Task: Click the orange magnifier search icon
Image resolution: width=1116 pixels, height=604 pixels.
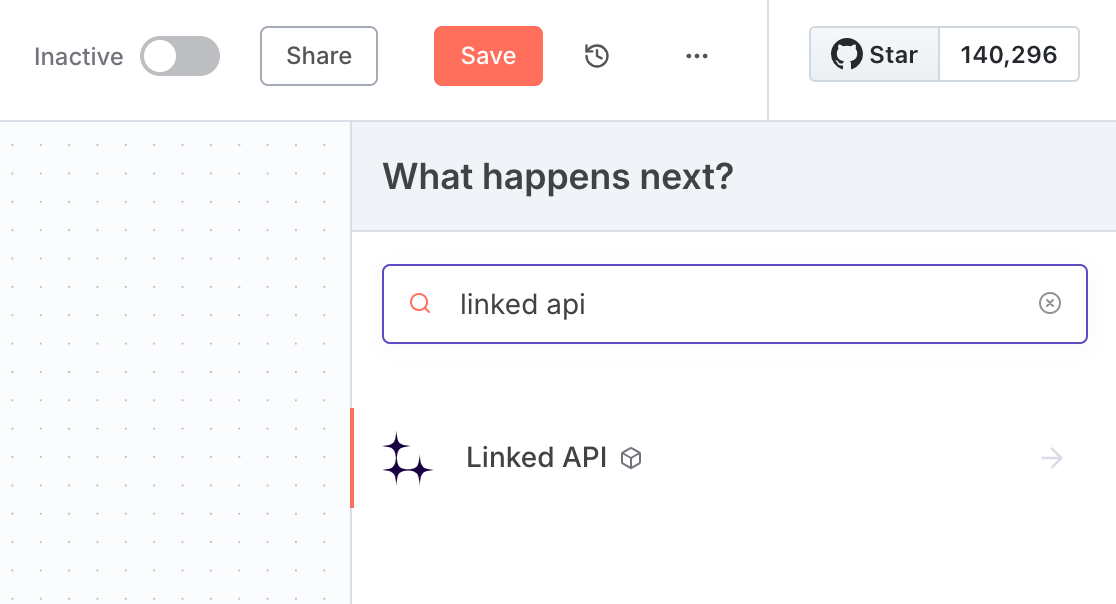Action: [x=420, y=303]
